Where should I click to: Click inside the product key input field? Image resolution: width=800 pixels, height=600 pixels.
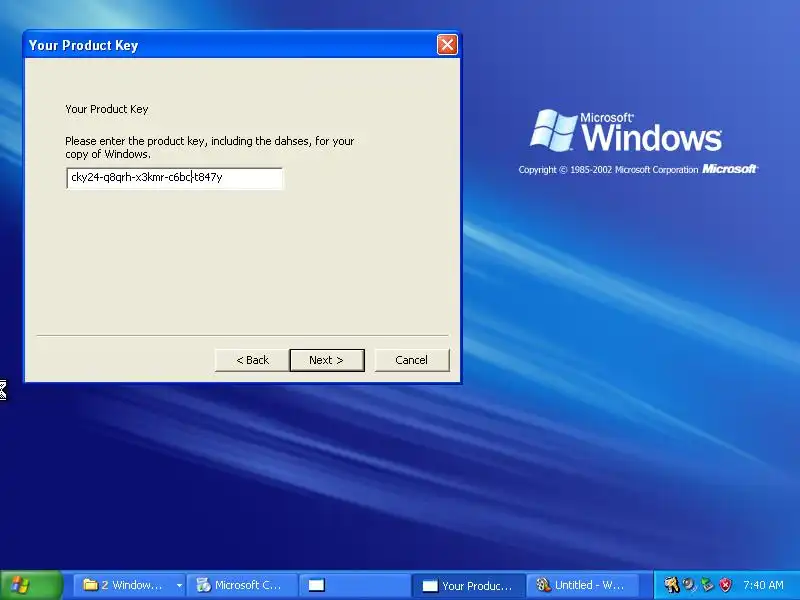click(174, 178)
